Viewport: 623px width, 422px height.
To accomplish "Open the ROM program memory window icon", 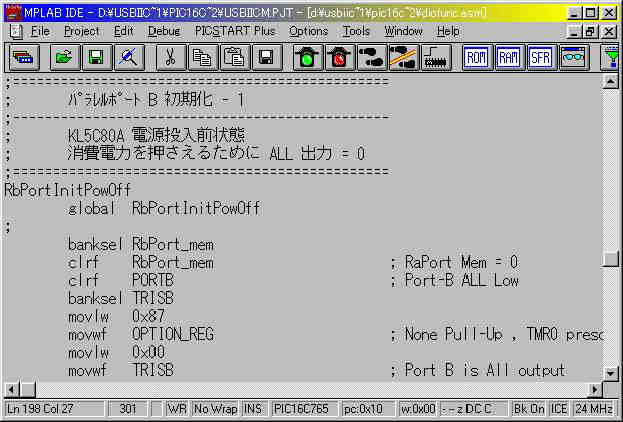I will 477,58.
